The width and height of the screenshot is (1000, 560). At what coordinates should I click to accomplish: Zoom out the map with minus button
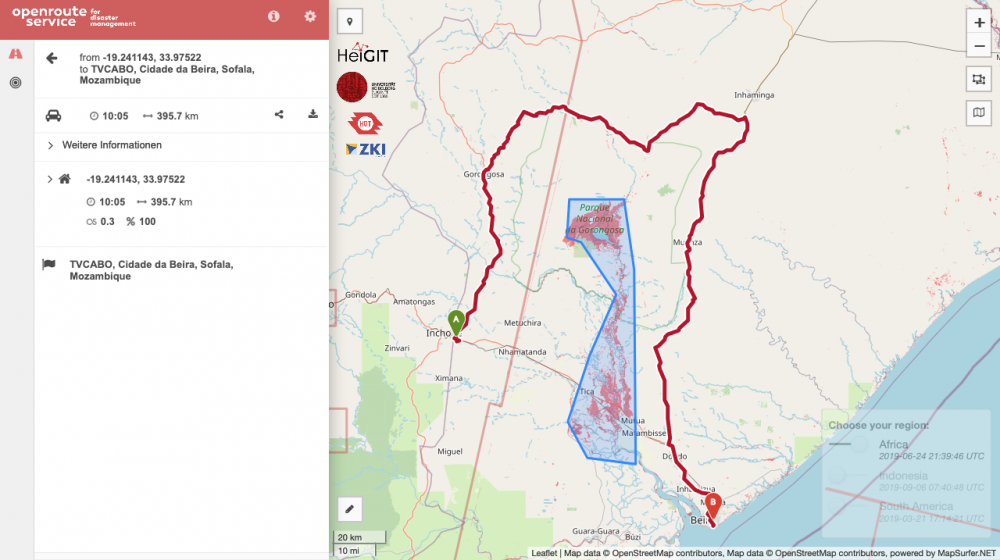(978, 46)
